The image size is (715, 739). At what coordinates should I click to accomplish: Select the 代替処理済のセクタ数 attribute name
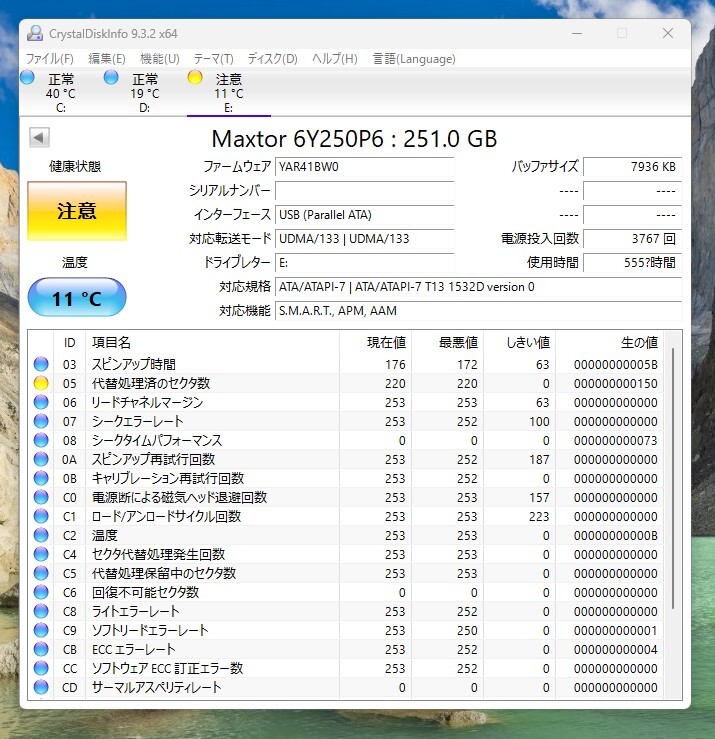coord(151,383)
